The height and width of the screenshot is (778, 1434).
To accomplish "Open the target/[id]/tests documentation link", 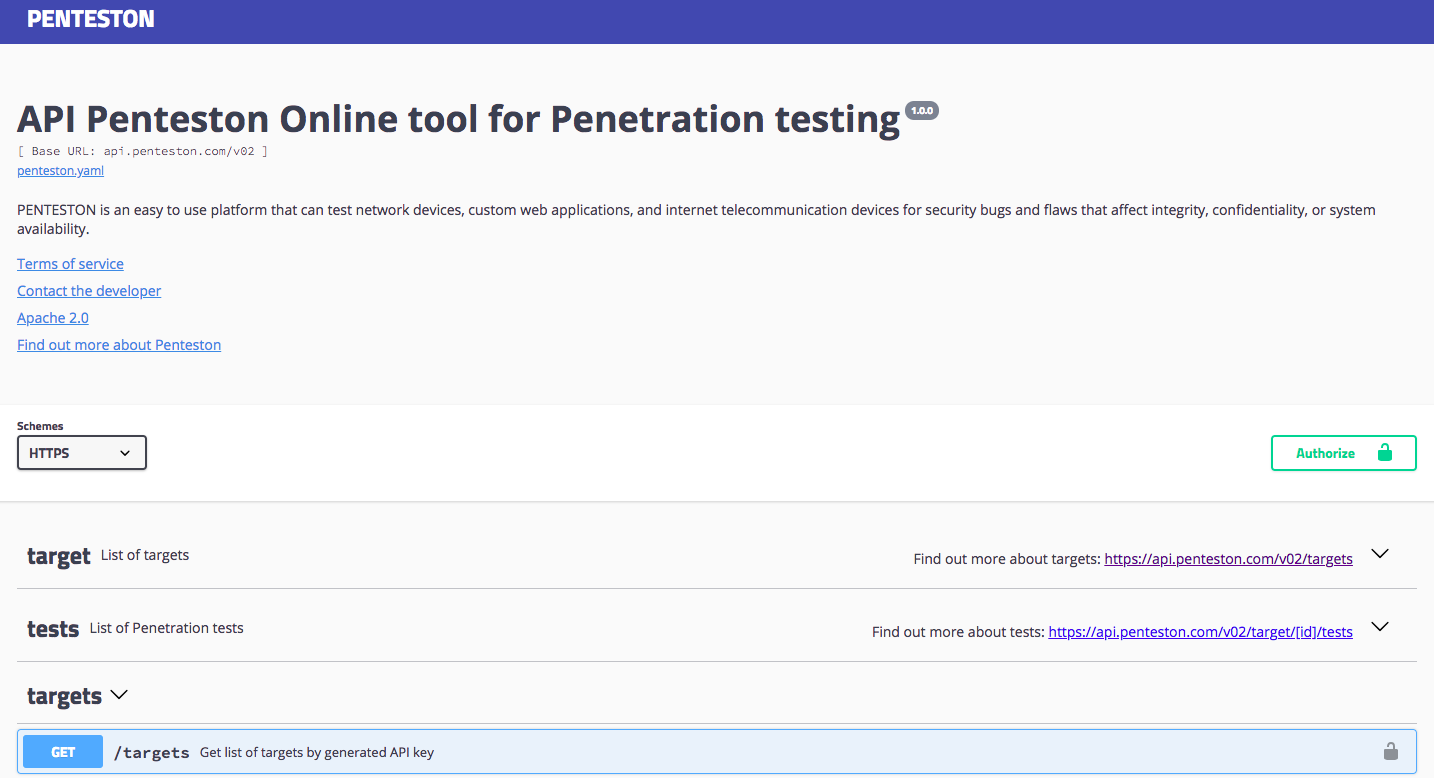I will [x=1200, y=632].
